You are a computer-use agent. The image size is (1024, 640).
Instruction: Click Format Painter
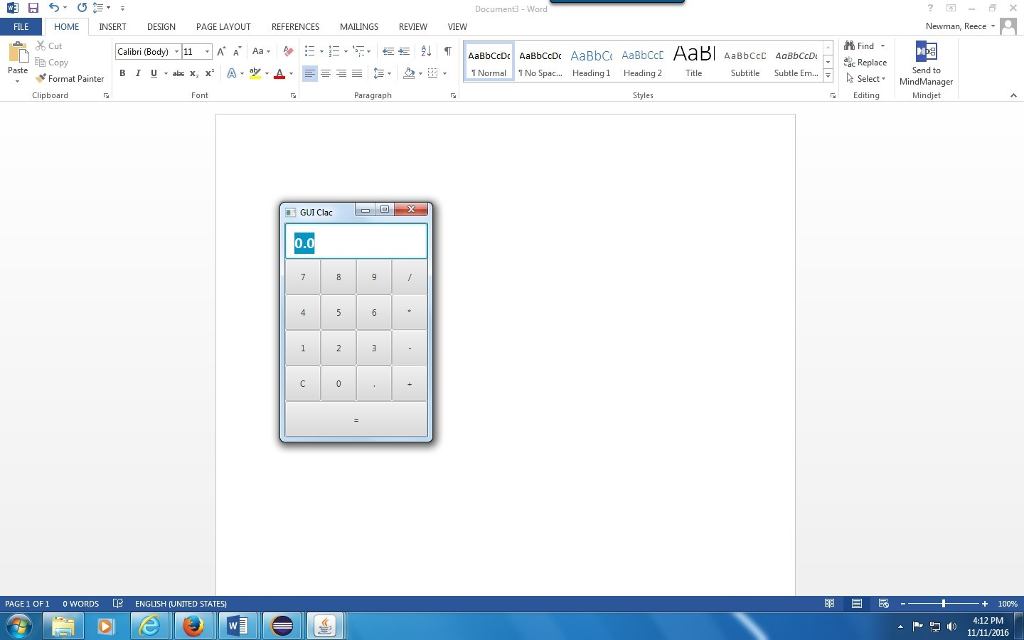point(69,78)
